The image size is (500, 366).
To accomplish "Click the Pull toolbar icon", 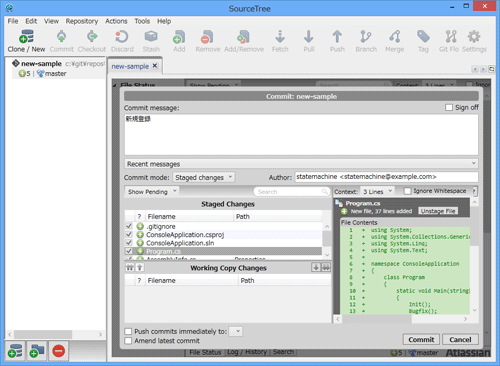I will click(309, 41).
